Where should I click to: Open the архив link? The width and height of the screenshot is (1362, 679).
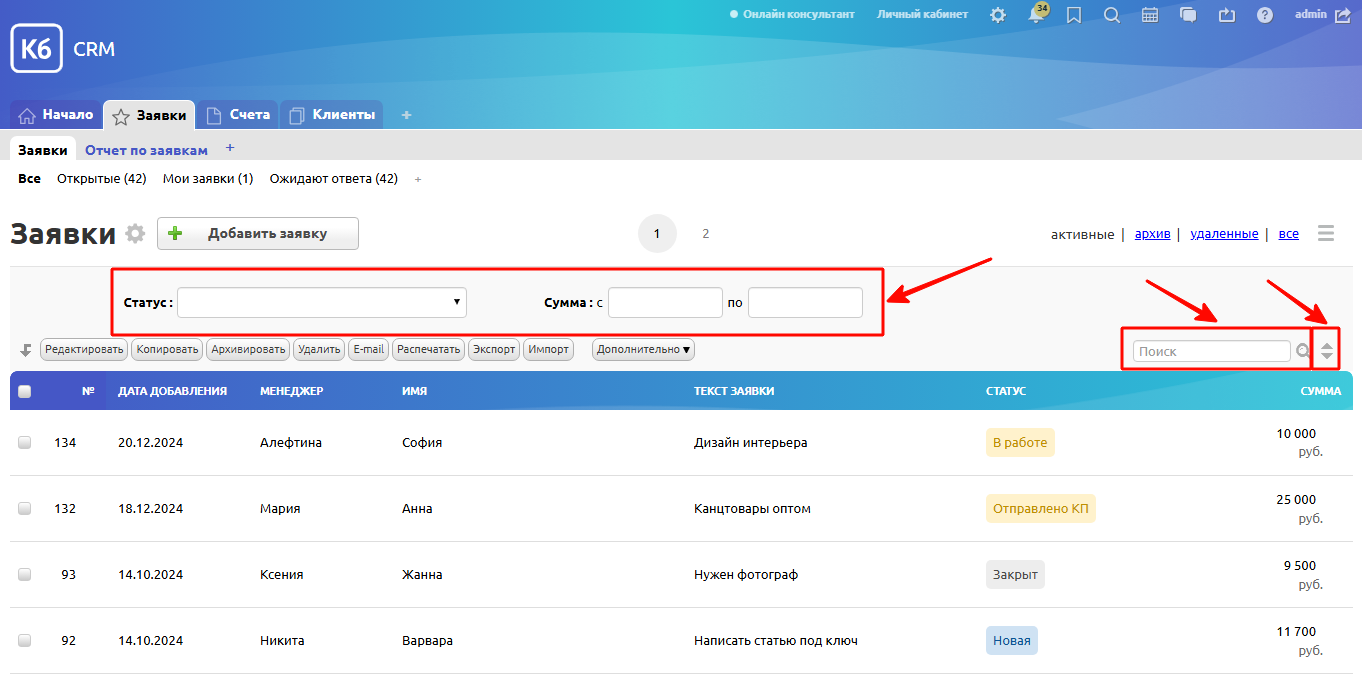(x=1152, y=234)
